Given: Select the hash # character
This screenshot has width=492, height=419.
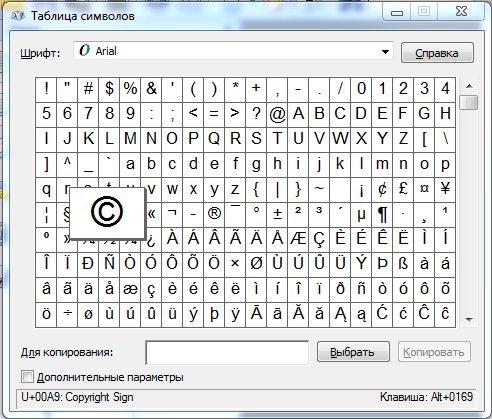Looking at the screenshot, I should [x=88, y=89].
